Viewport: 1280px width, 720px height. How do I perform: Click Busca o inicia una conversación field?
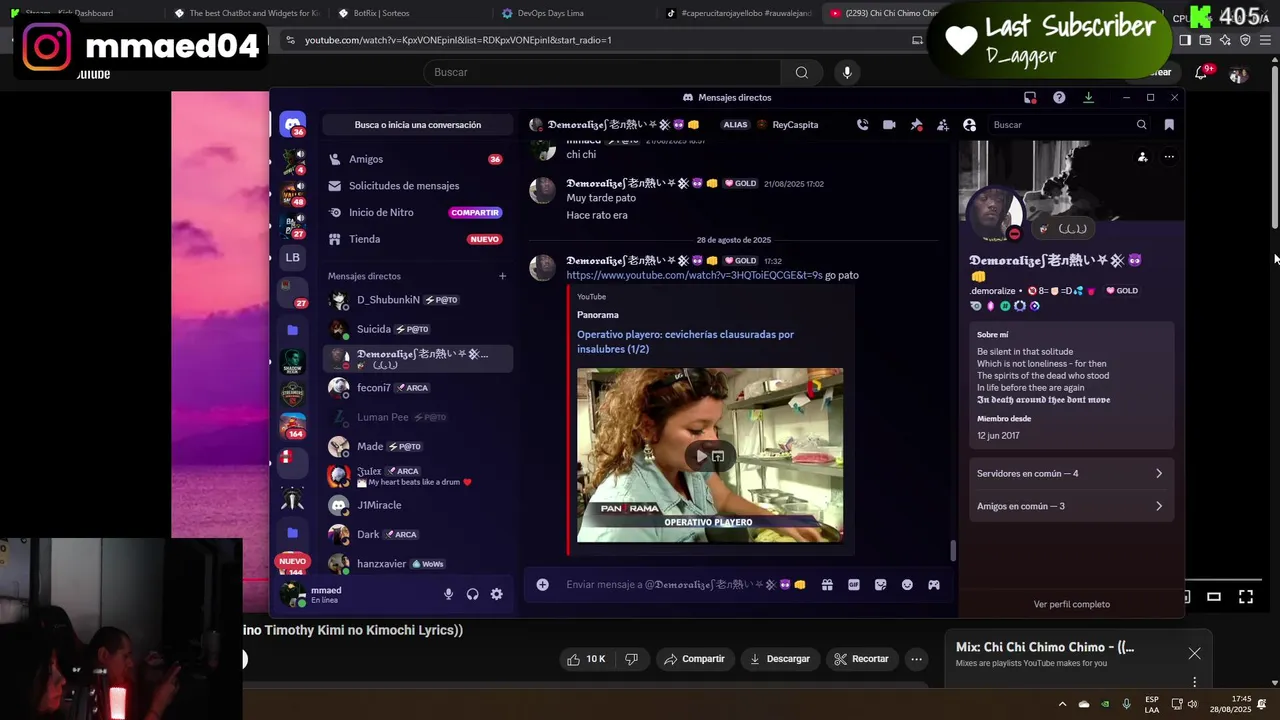click(417, 125)
